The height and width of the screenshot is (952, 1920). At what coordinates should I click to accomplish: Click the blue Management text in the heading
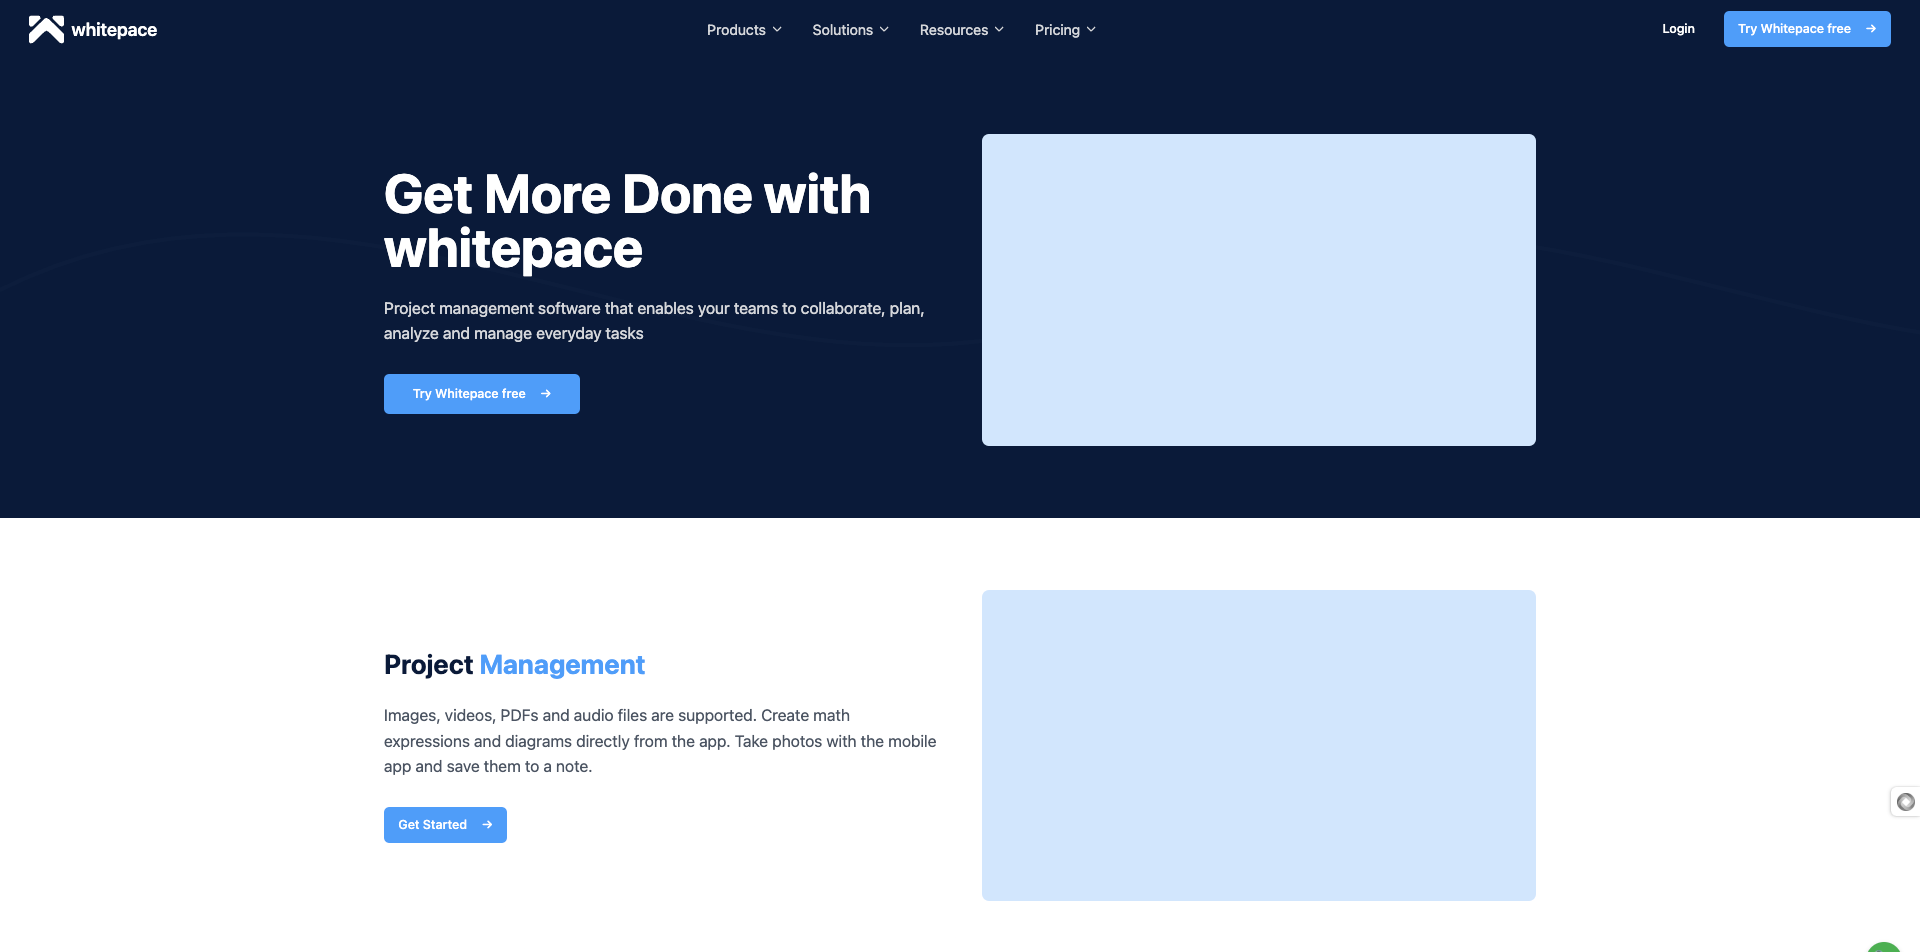click(561, 664)
